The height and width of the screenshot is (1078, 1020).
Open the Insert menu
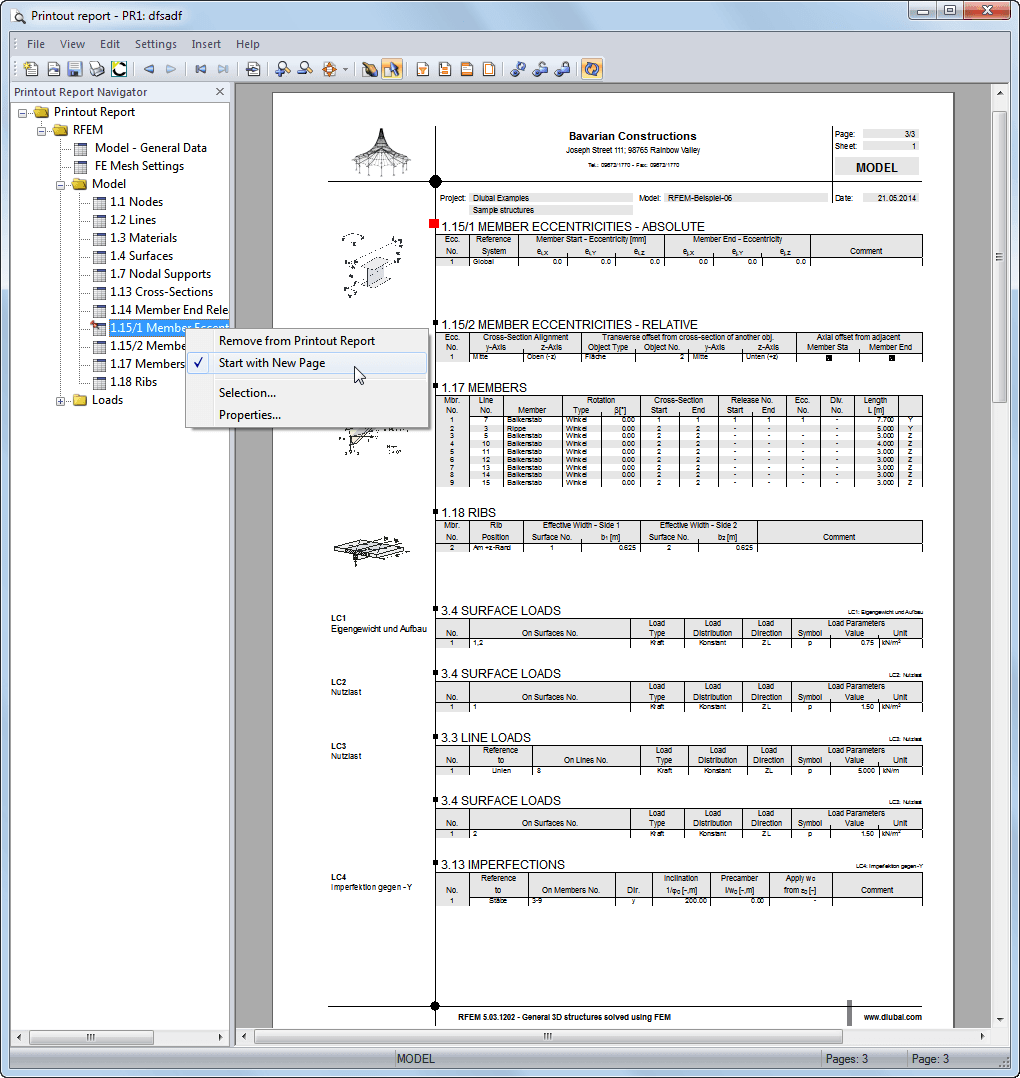[x=206, y=44]
